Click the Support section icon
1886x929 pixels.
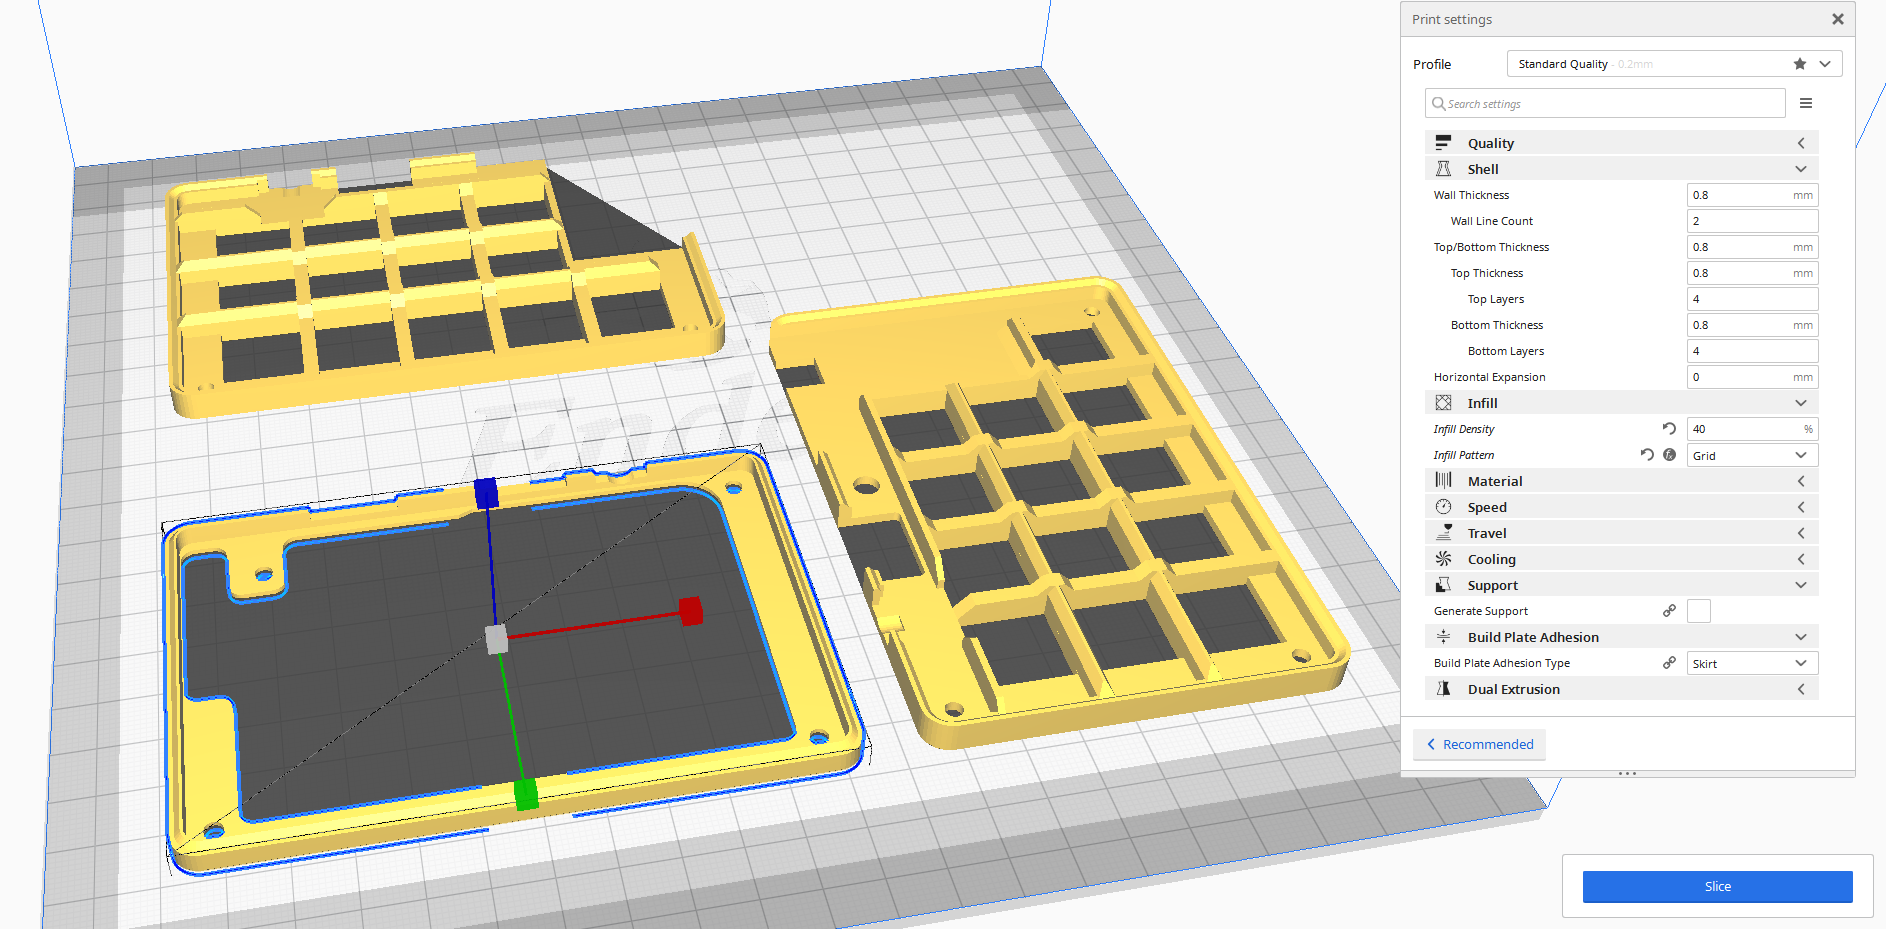click(1444, 584)
